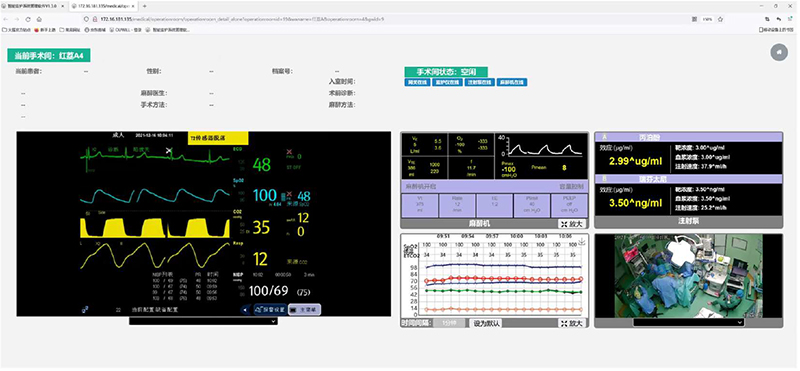Click the gateway online (网关在线) status button

(x=417, y=82)
